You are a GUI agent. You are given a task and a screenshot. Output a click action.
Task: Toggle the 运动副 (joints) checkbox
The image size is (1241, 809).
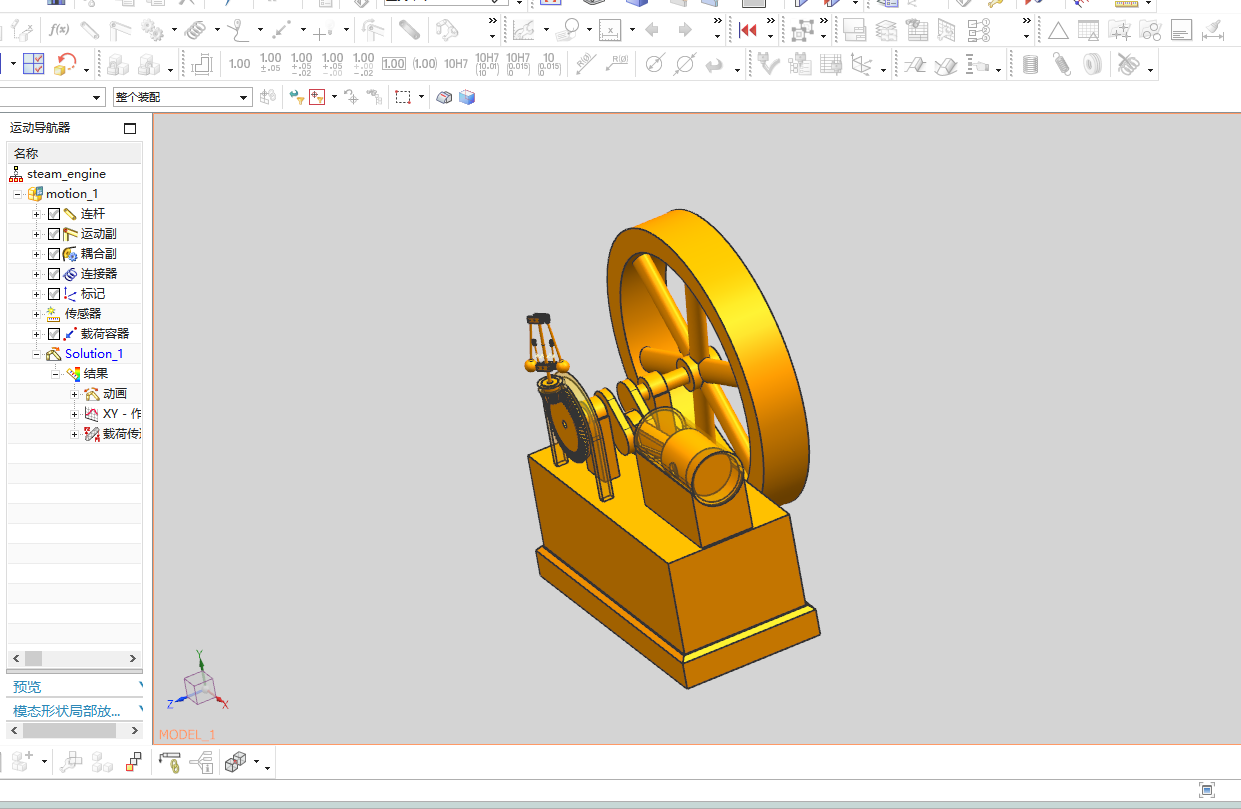click(x=54, y=234)
